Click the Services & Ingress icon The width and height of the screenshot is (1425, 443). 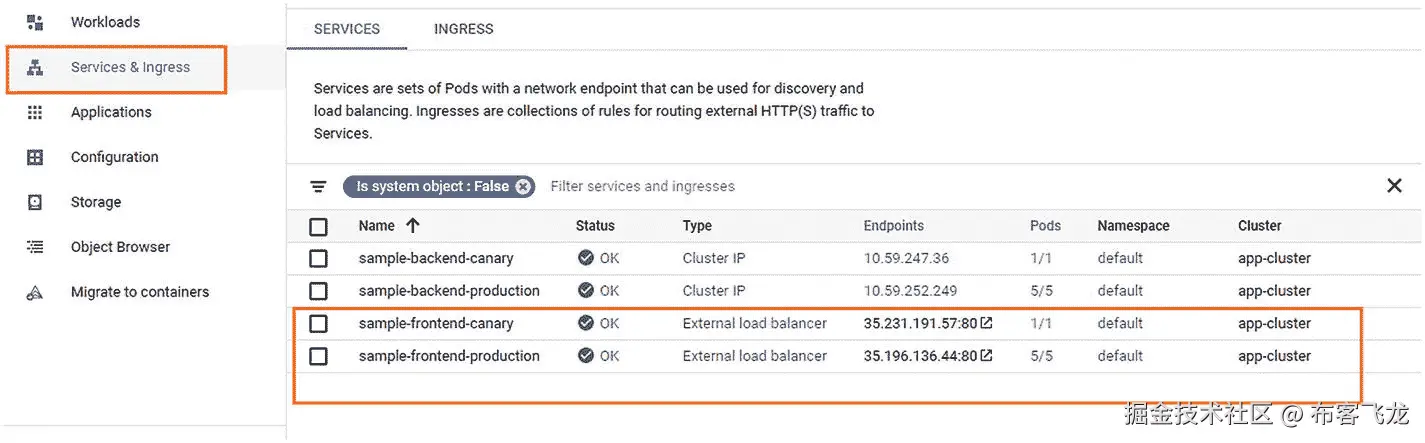point(35,68)
